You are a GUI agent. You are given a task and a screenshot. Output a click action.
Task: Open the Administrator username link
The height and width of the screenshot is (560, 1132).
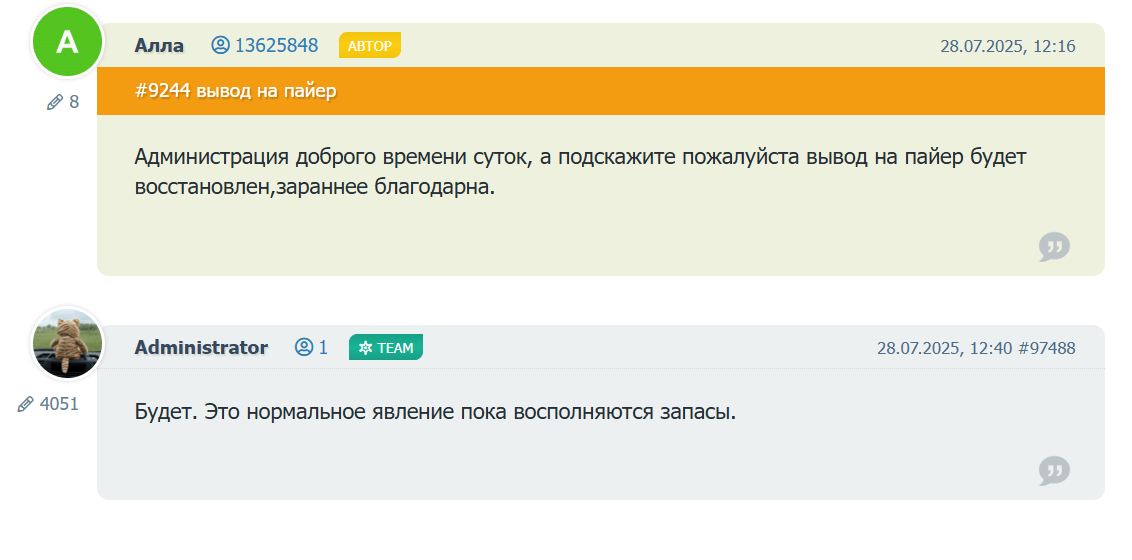[x=201, y=347]
